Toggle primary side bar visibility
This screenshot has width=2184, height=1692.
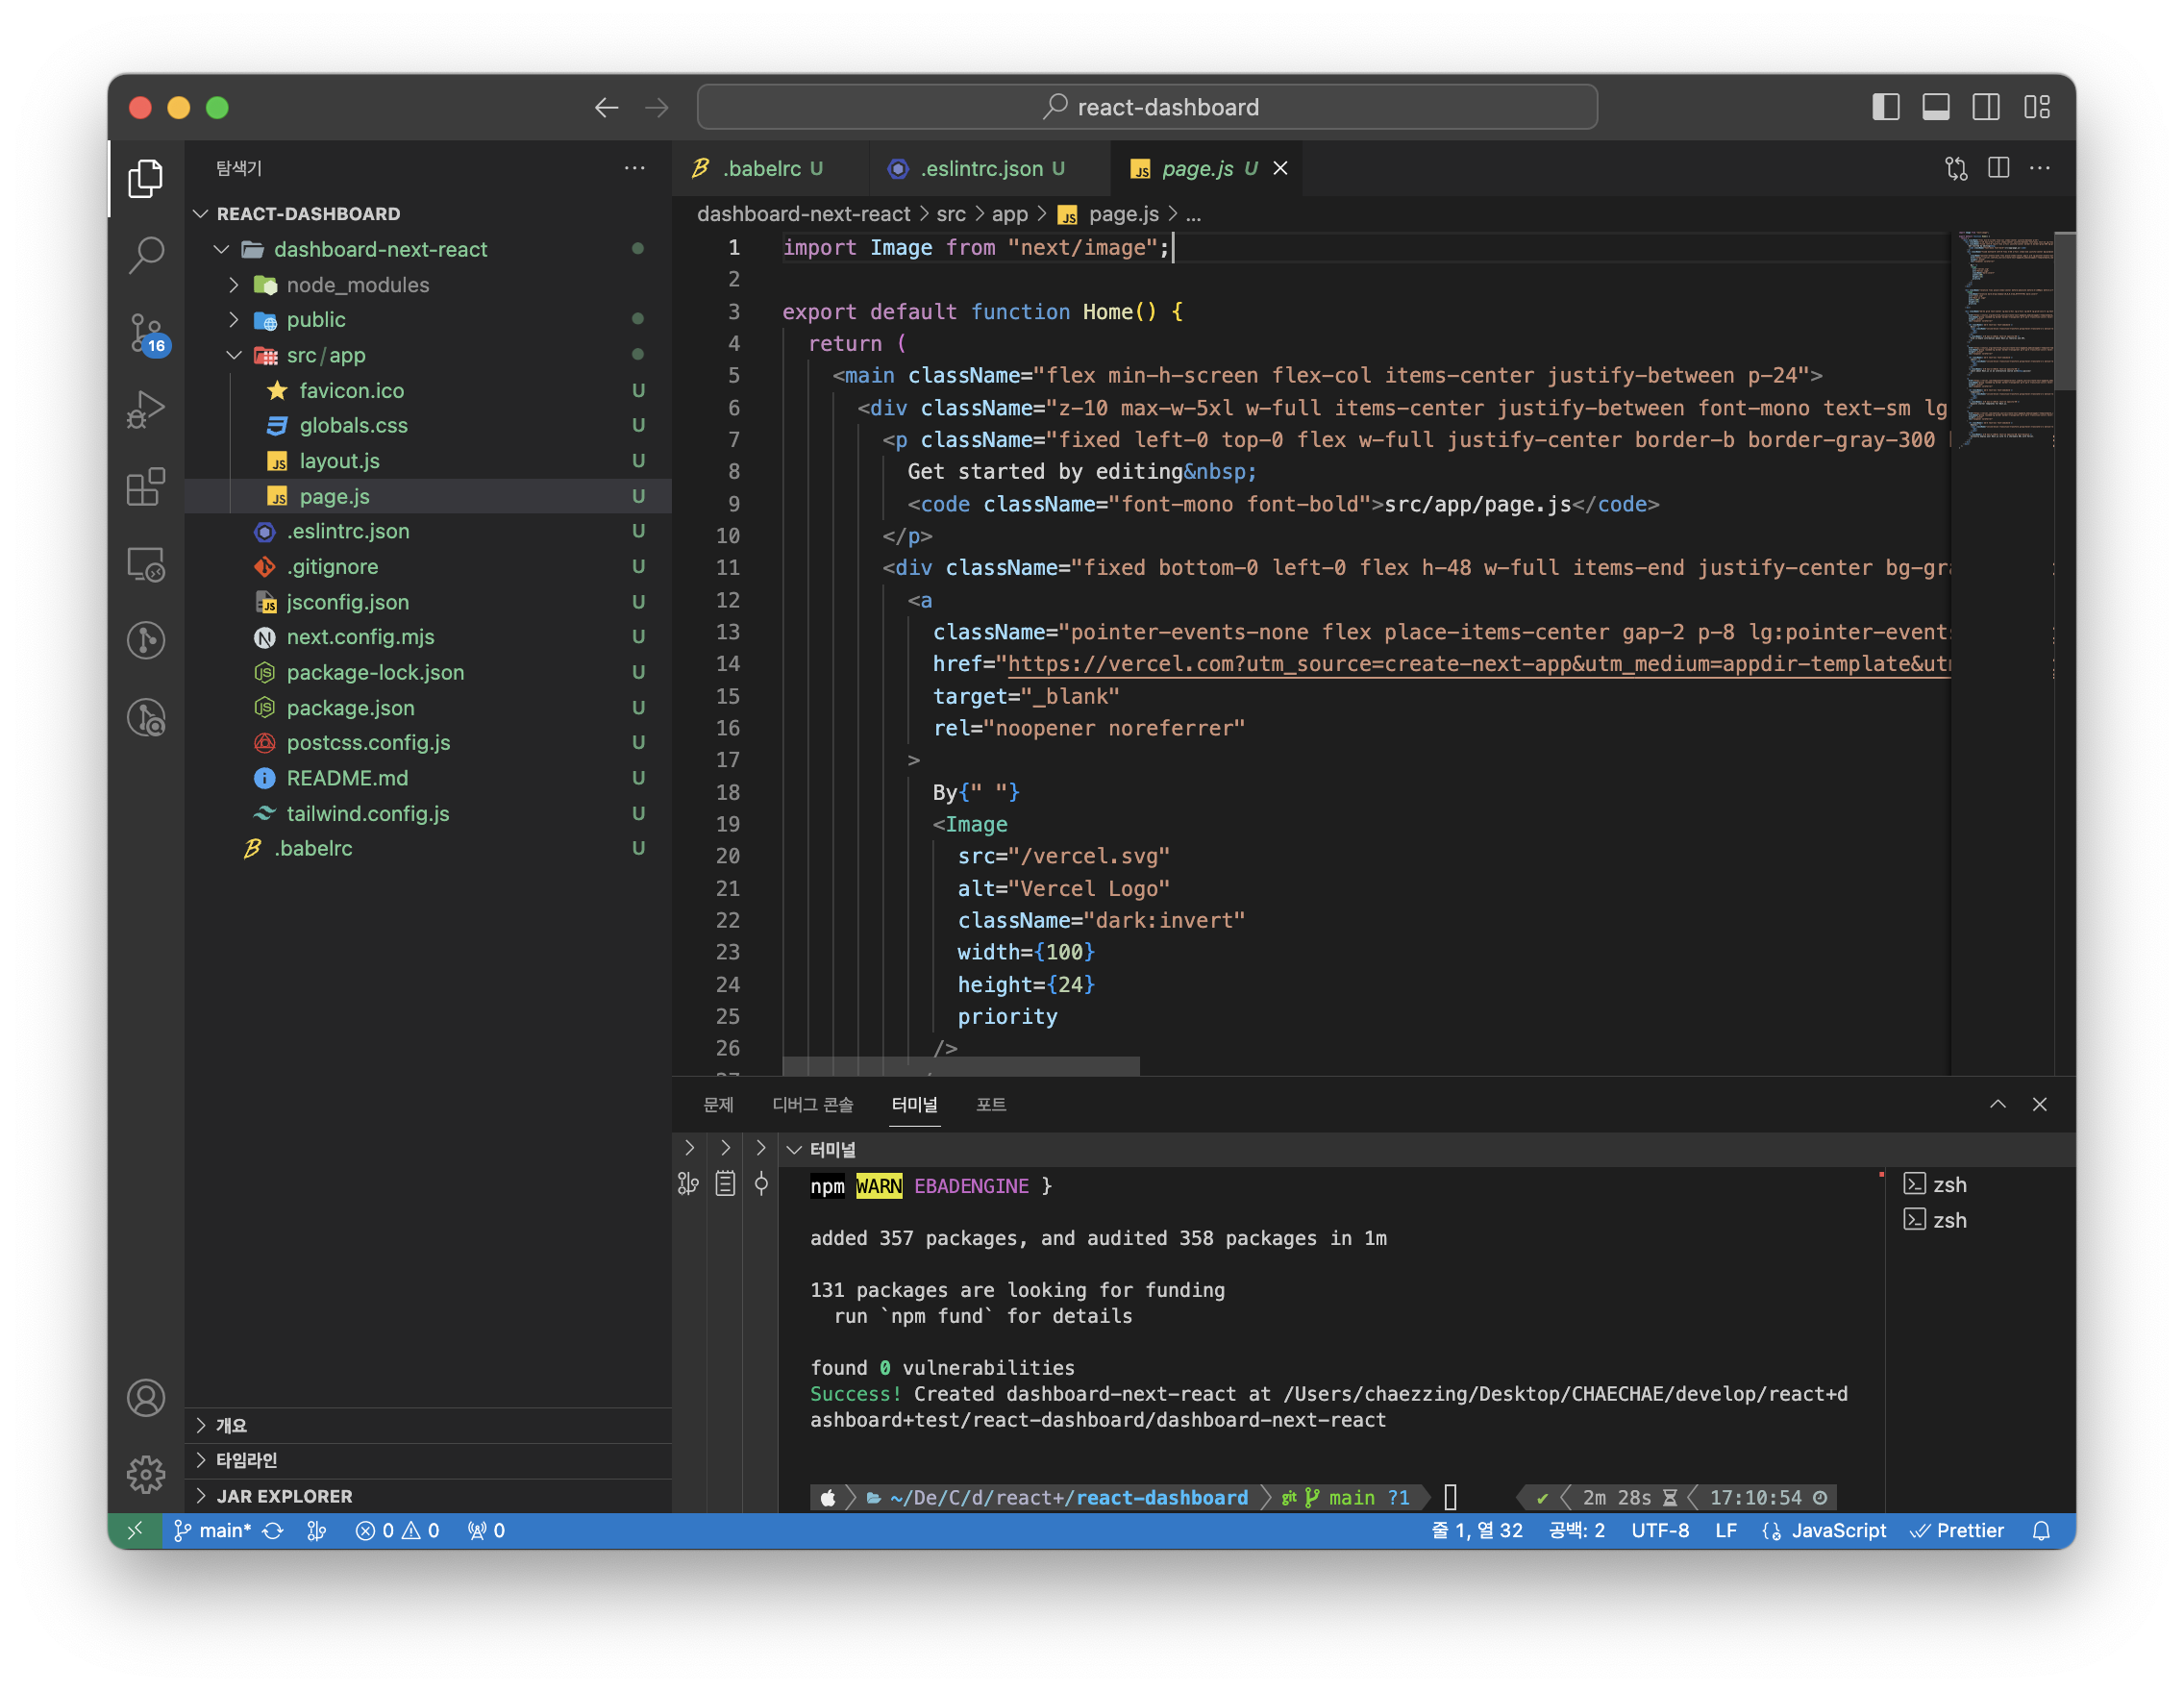(x=1885, y=107)
